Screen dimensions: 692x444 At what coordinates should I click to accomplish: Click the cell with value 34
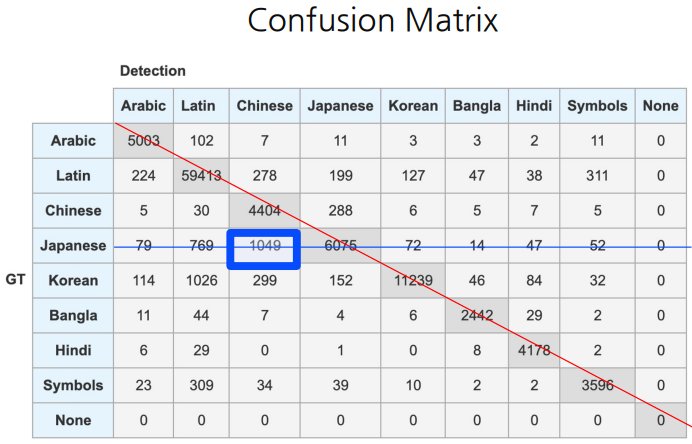pos(265,385)
